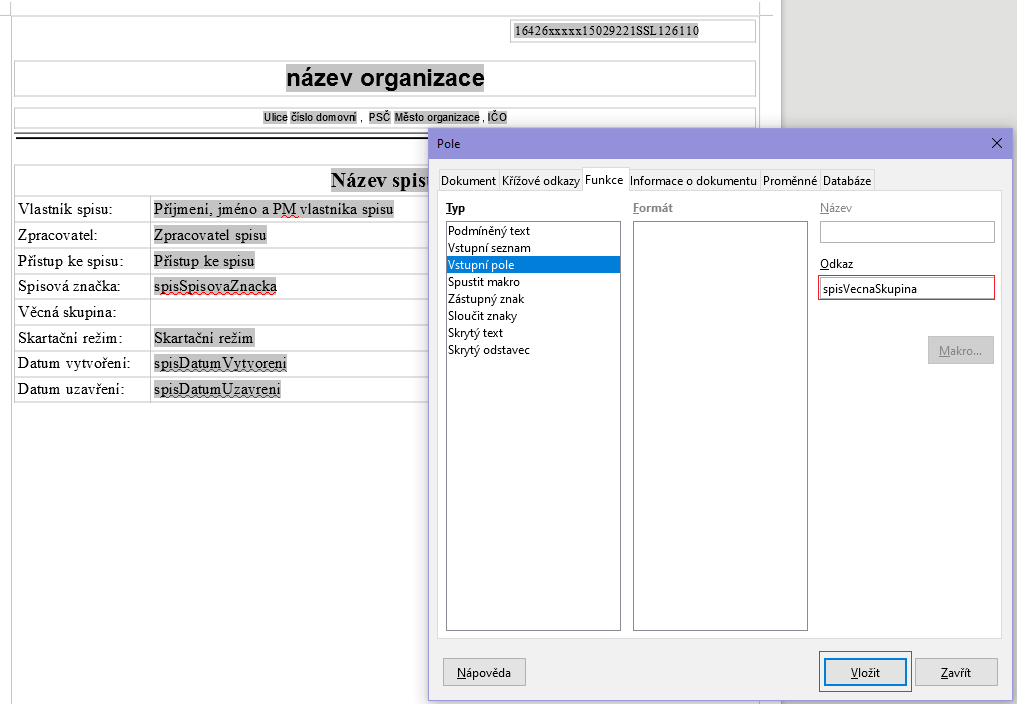
Task: Switch to the Dokument tab
Action: pyautogui.click(x=468, y=181)
